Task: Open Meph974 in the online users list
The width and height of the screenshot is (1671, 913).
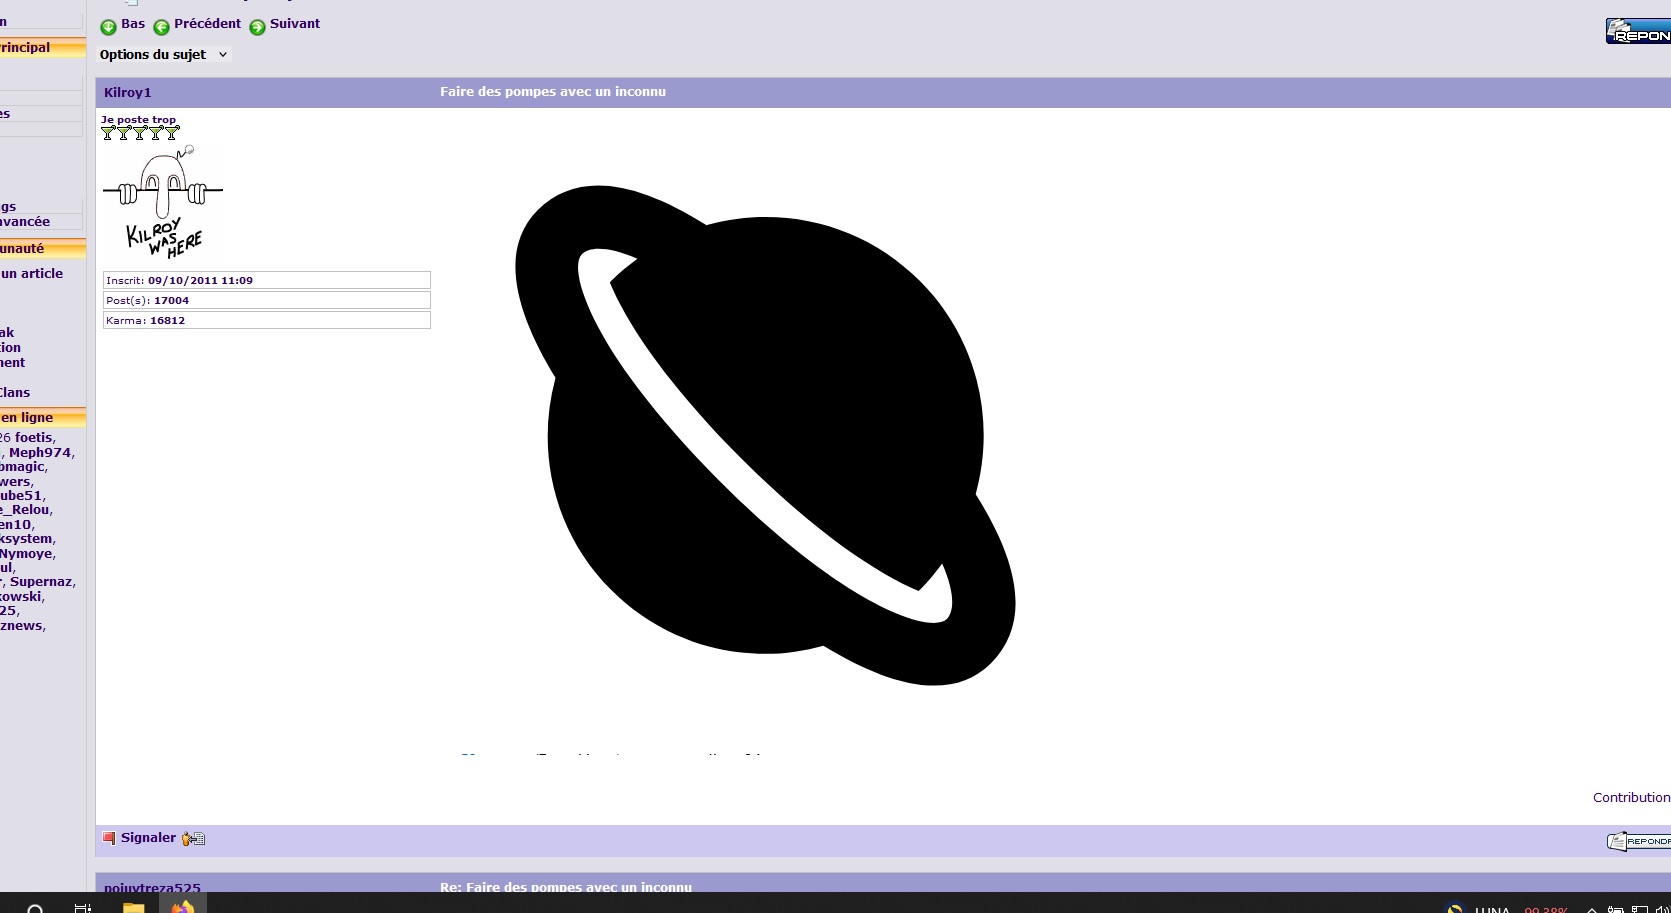Action: [x=41, y=453]
